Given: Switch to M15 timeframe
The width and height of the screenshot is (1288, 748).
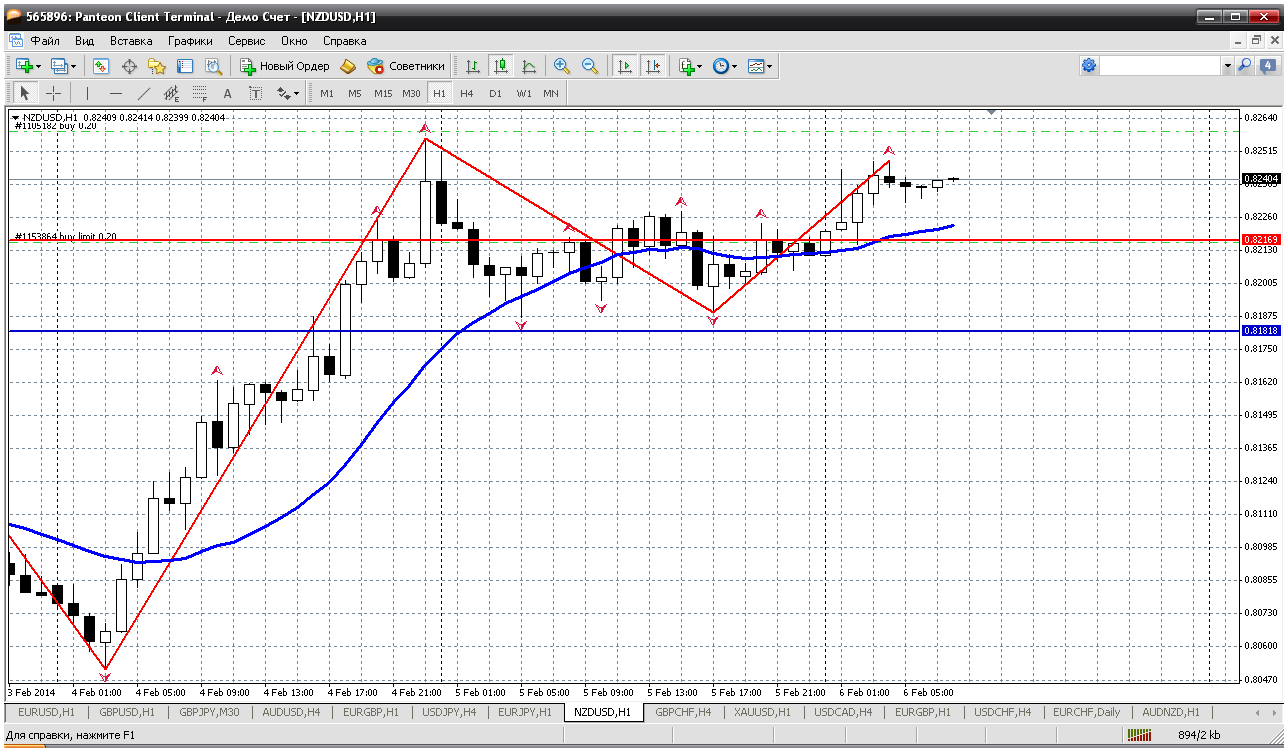Looking at the screenshot, I should [383, 93].
